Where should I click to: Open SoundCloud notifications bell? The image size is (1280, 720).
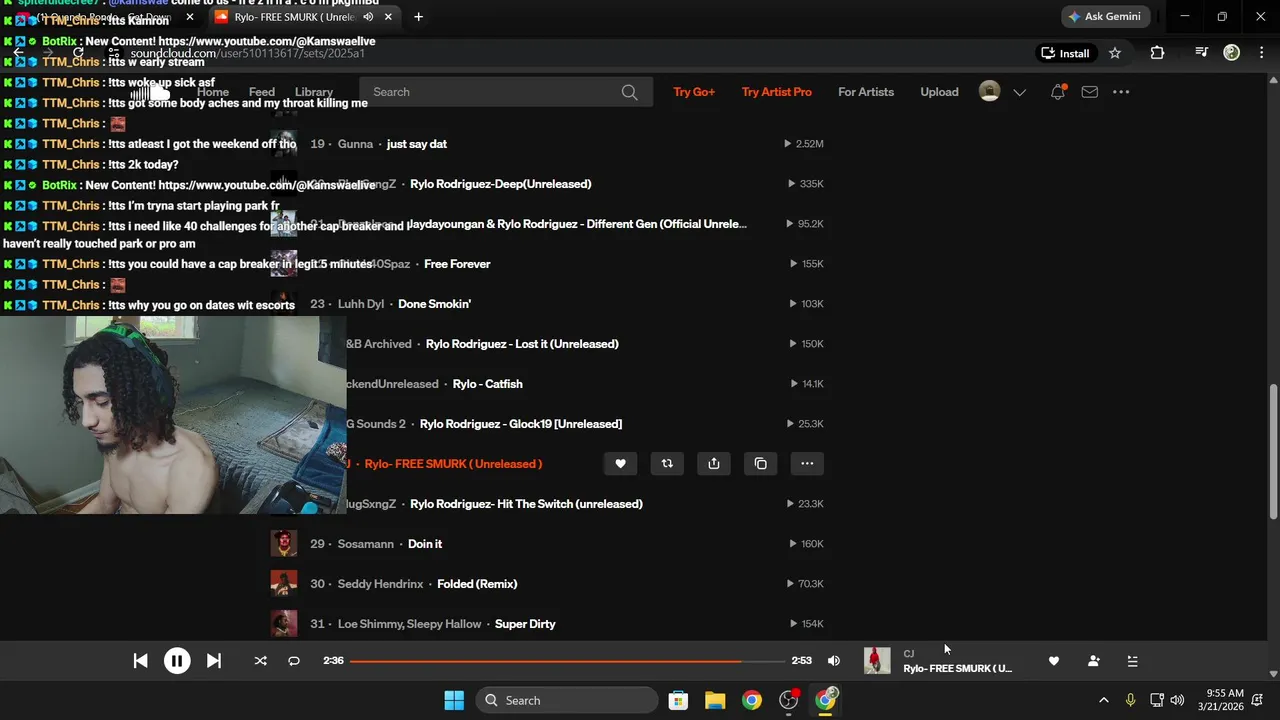pyautogui.click(x=1058, y=92)
